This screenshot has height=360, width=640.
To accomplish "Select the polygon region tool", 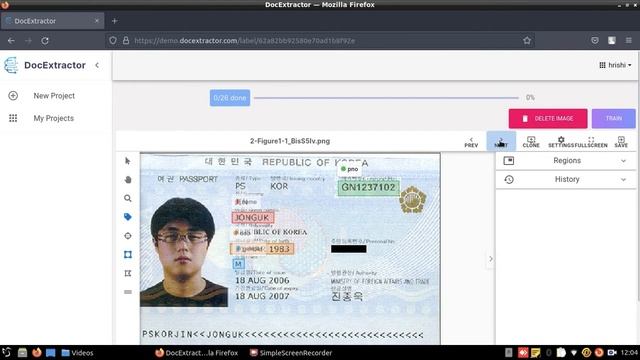I will click(128, 273).
